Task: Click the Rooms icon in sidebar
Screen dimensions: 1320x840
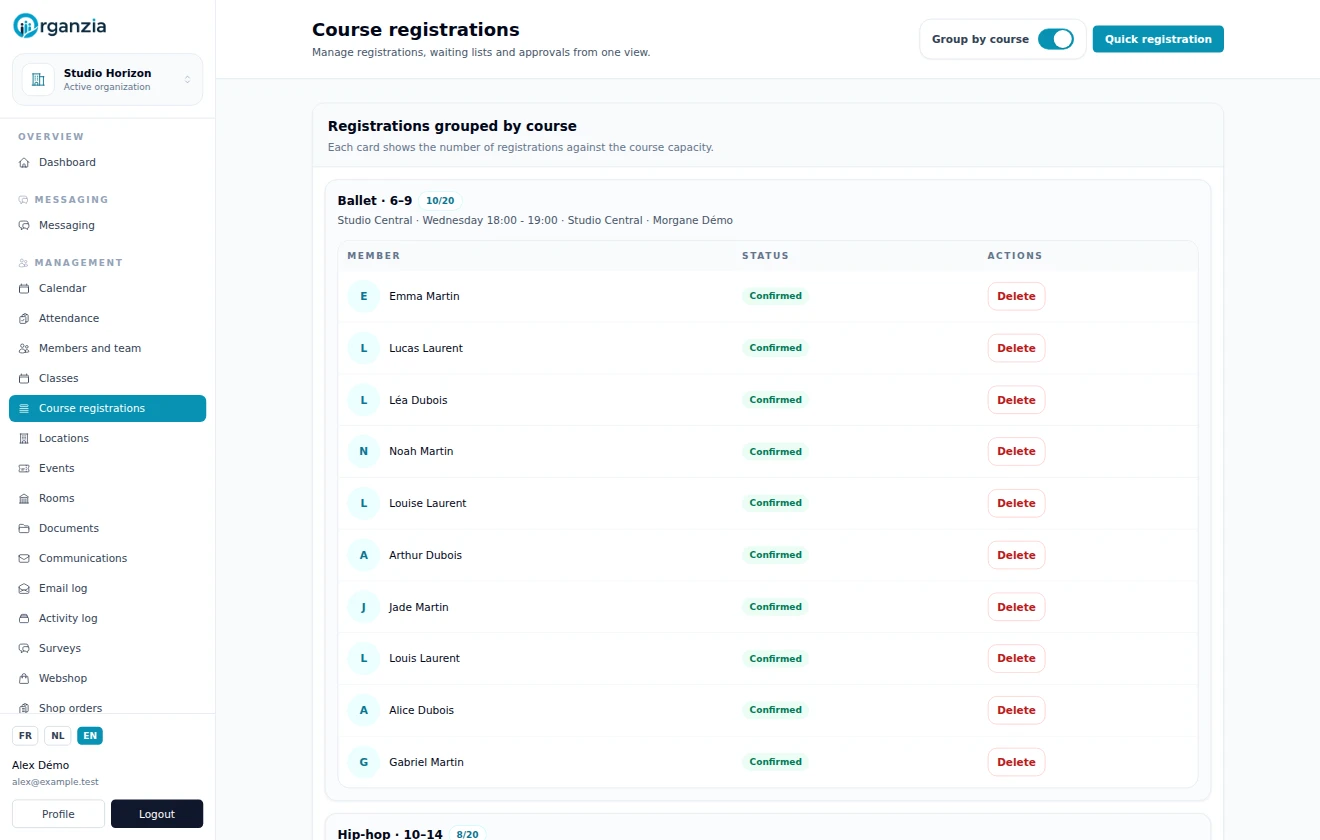Action: [24, 498]
